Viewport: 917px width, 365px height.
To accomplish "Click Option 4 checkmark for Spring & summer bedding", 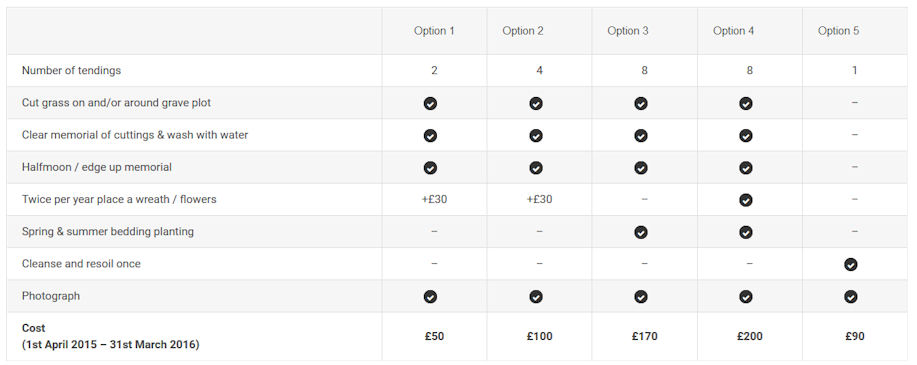I will tap(746, 232).
